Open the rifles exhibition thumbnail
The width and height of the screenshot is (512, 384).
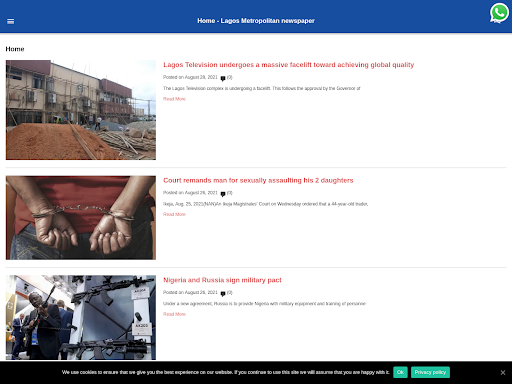81,317
